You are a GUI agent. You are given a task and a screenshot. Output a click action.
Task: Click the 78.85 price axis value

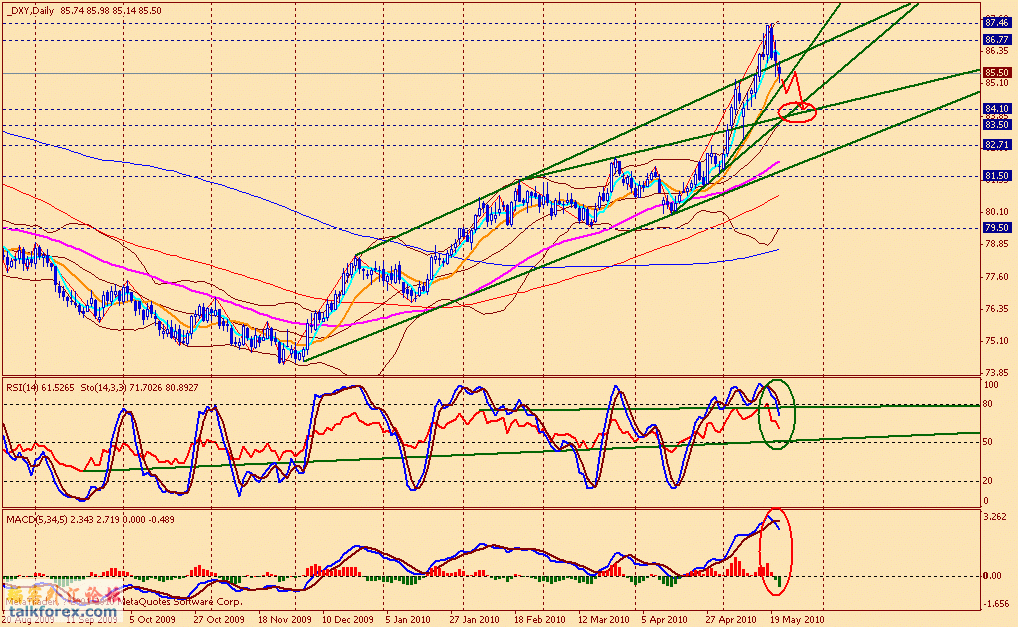(997, 244)
